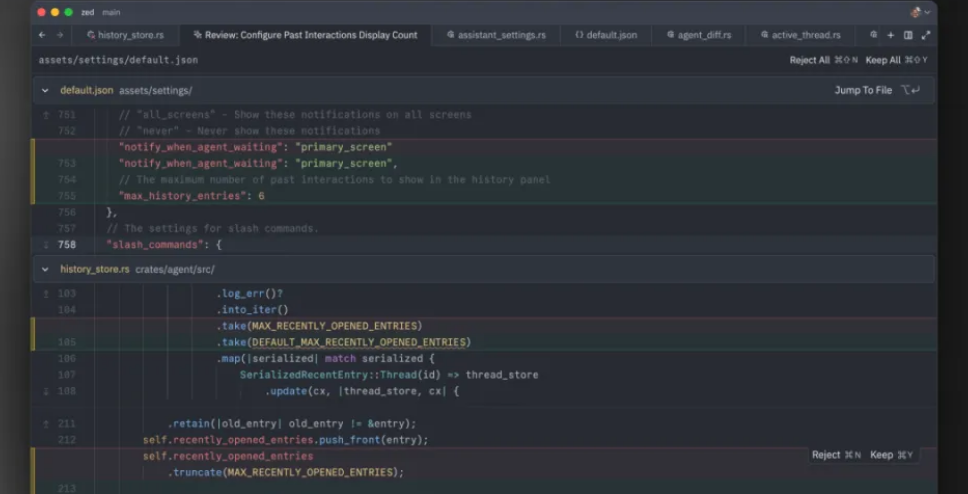Click the split pane icon
This screenshot has width=968, height=494.
[x=908, y=35]
